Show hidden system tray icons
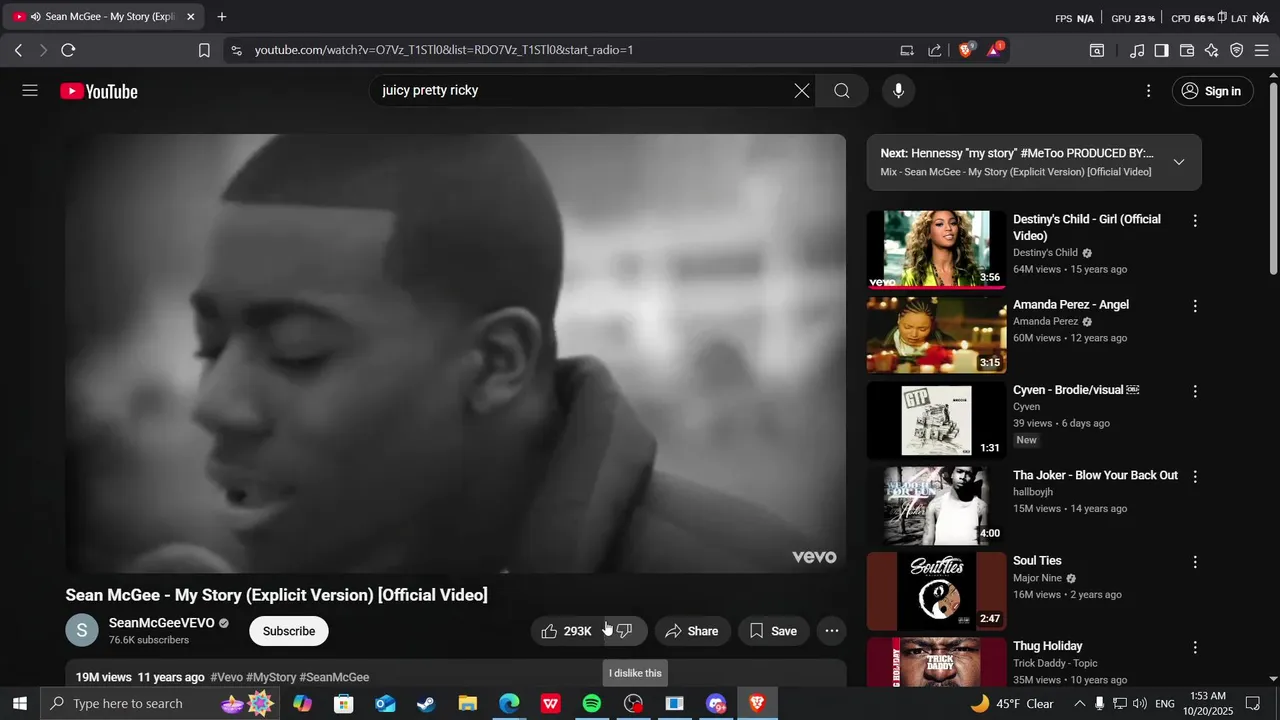This screenshot has height=720, width=1280. point(1079,704)
